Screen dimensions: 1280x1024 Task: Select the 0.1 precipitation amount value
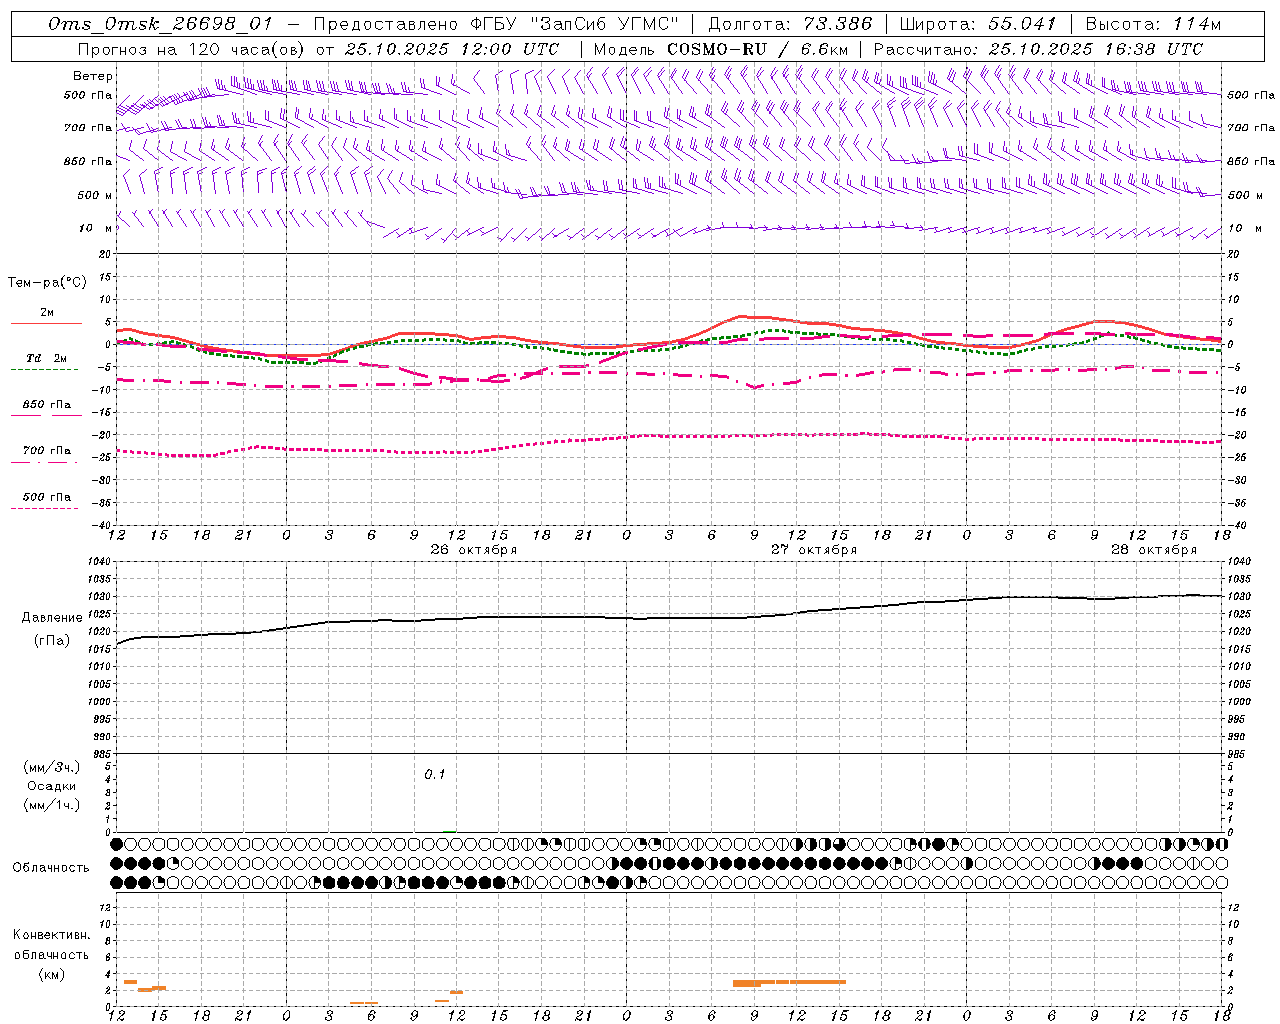[x=435, y=775]
